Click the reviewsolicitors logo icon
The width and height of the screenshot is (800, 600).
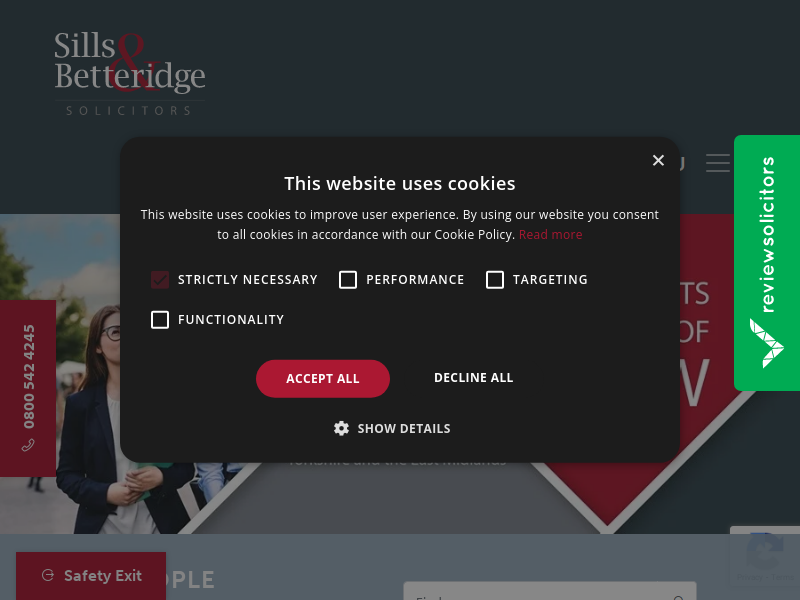(x=766, y=343)
